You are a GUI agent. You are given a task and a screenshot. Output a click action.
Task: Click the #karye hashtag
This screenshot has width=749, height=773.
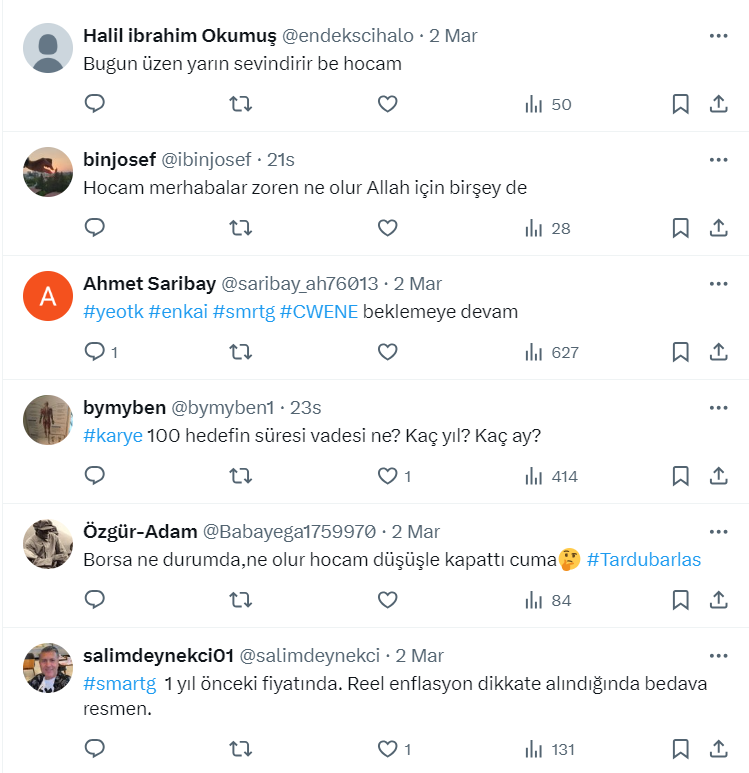coord(113,435)
